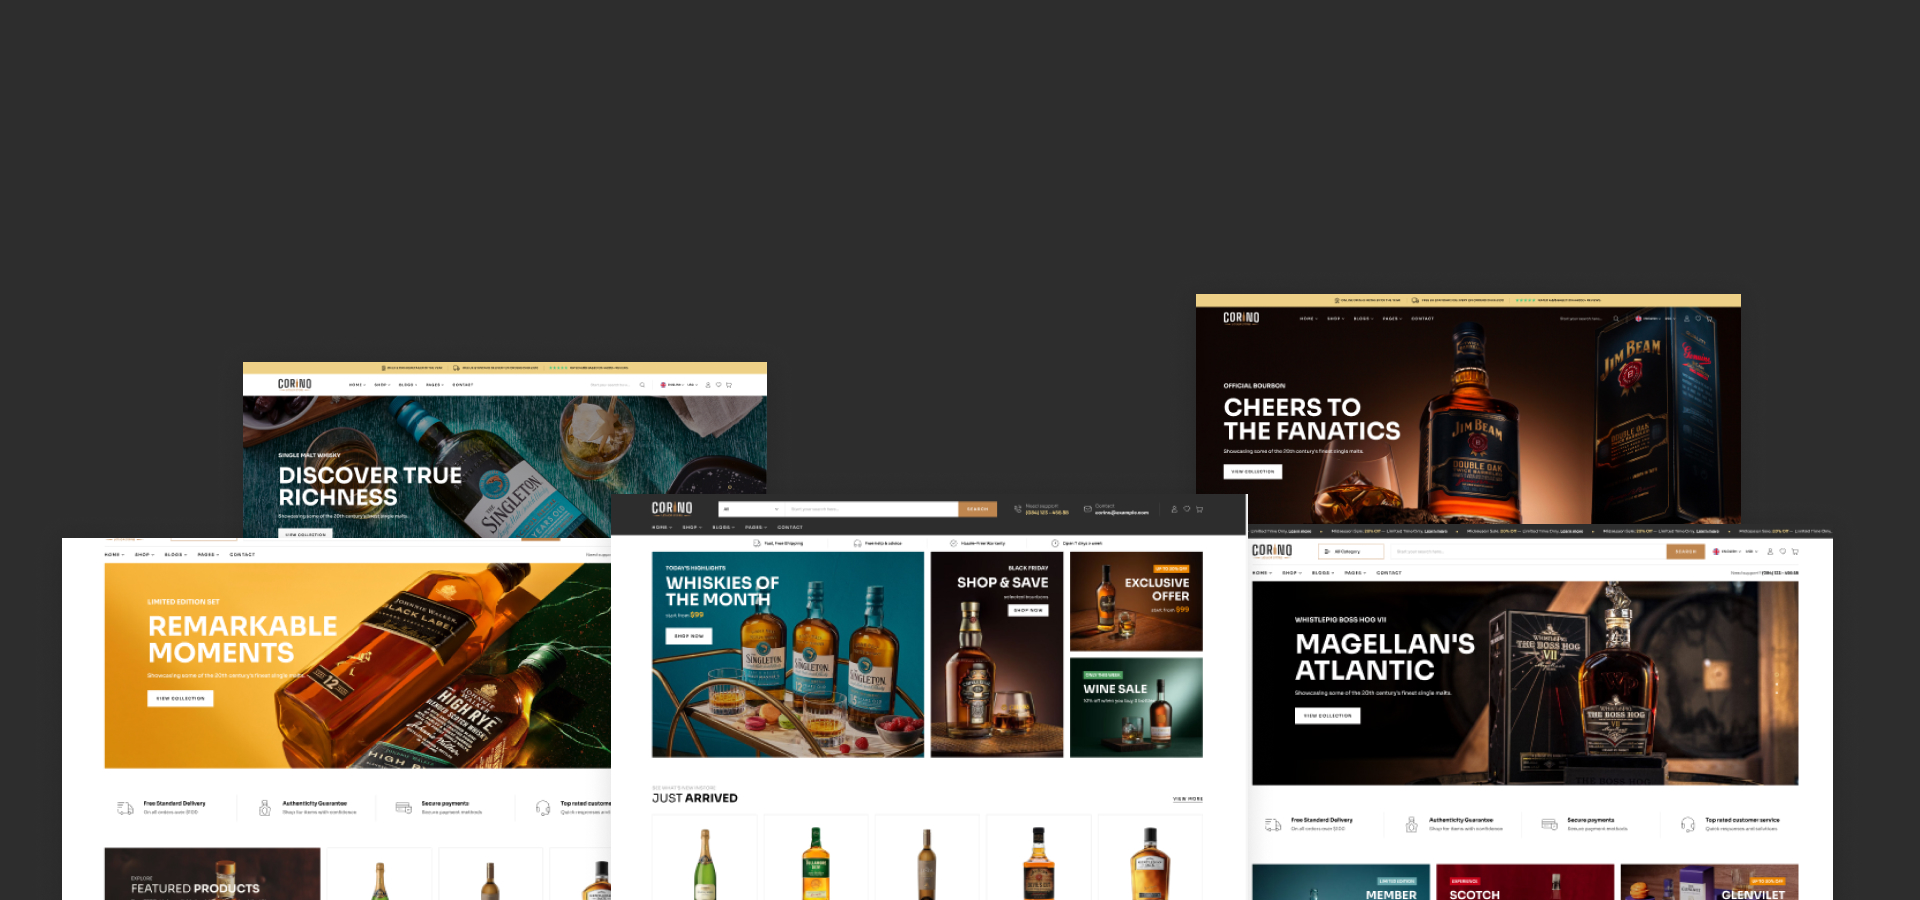Click VIEW COLLECTION on the Magellan's Atlantic banner
This screenshot has width=1920, height=900.
point(1327,715)
